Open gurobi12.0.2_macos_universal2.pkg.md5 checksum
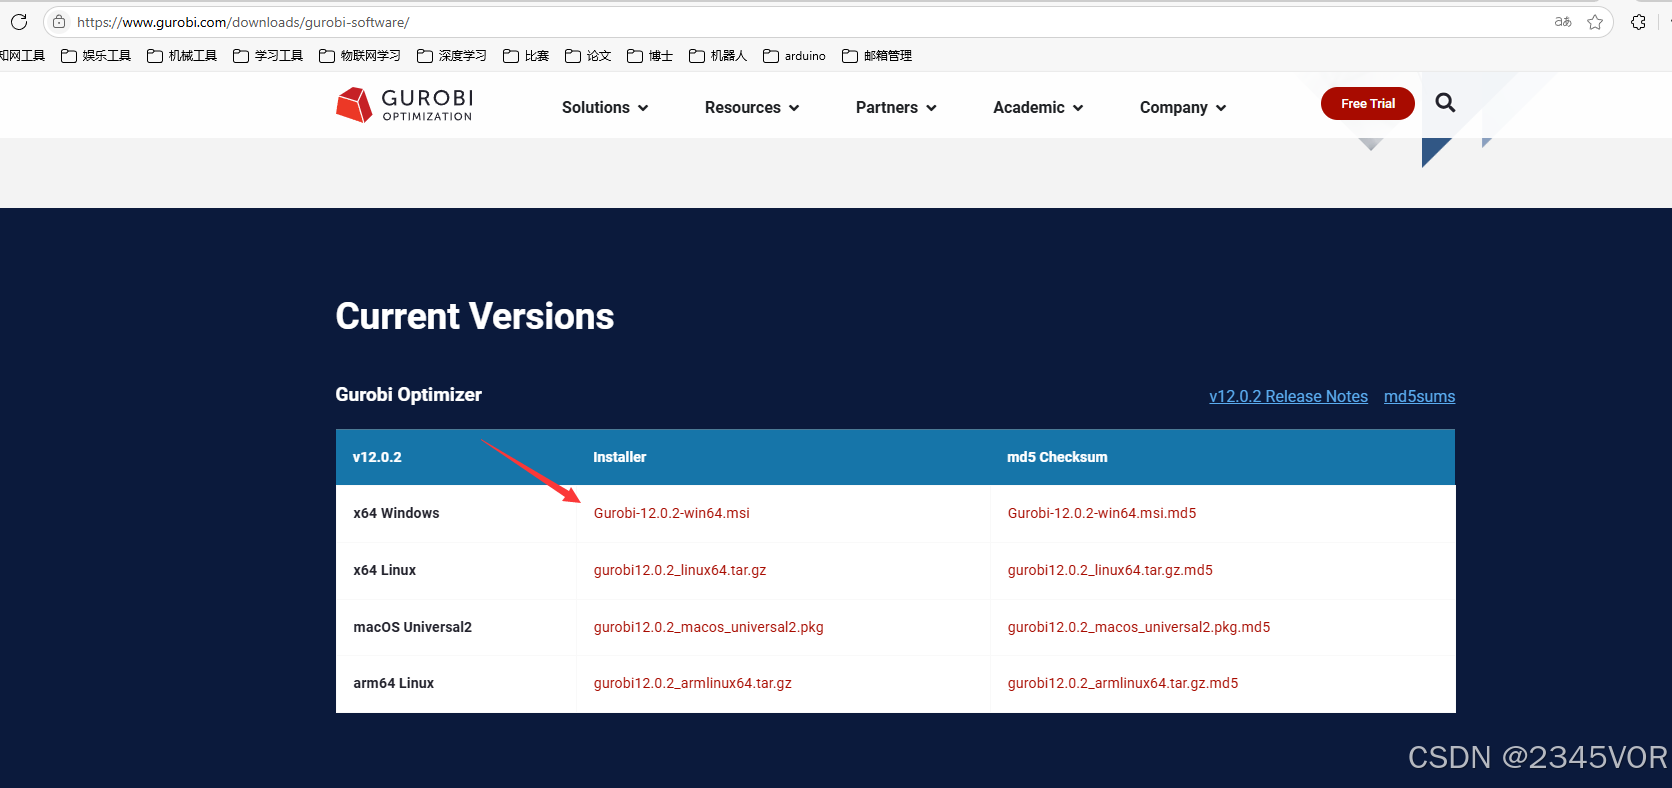Screen dimensions: 1672x788 tap(1139, 627)
